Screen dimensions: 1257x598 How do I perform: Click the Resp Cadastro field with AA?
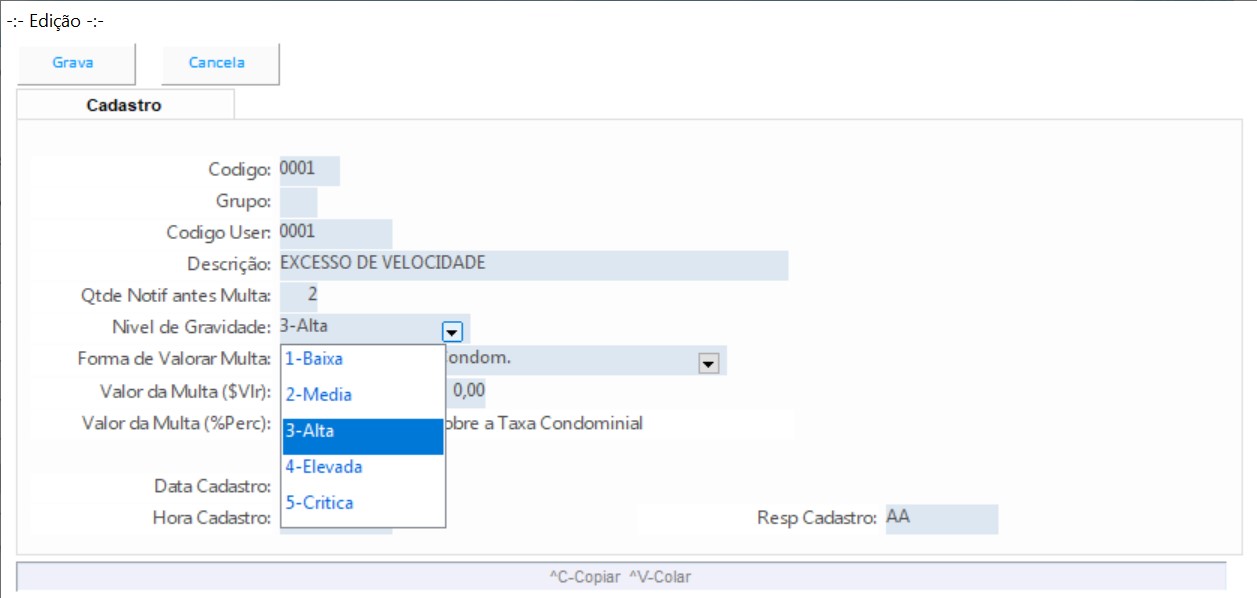(x=940, y=519)
